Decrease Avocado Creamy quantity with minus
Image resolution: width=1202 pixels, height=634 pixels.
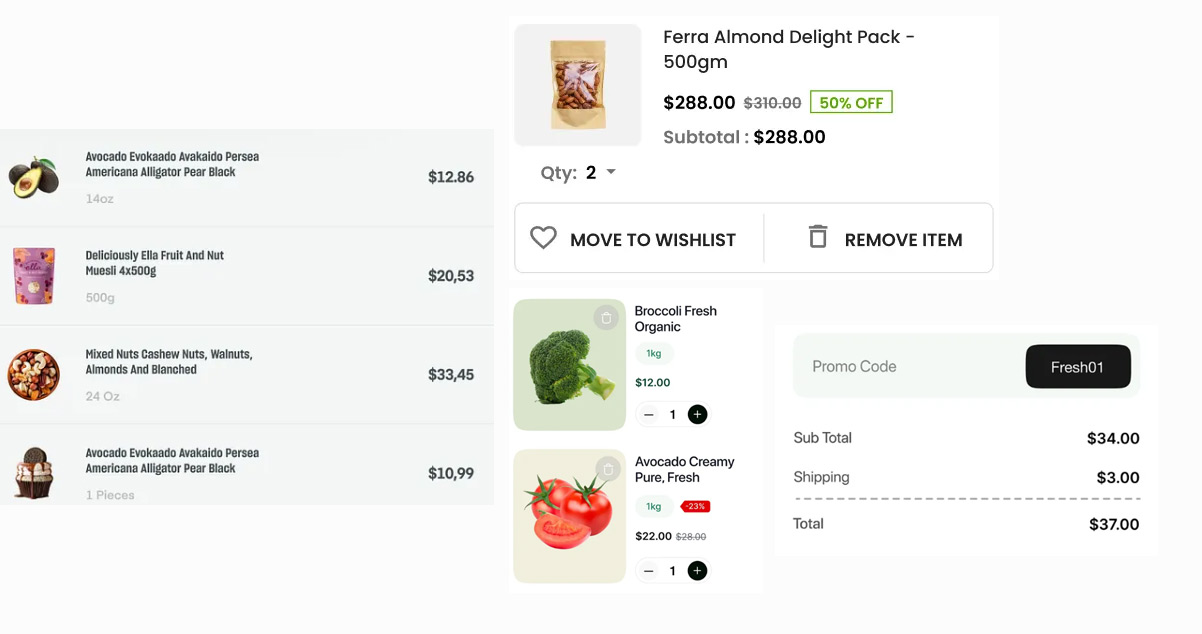pyautogui.click(x=649, y=571)
